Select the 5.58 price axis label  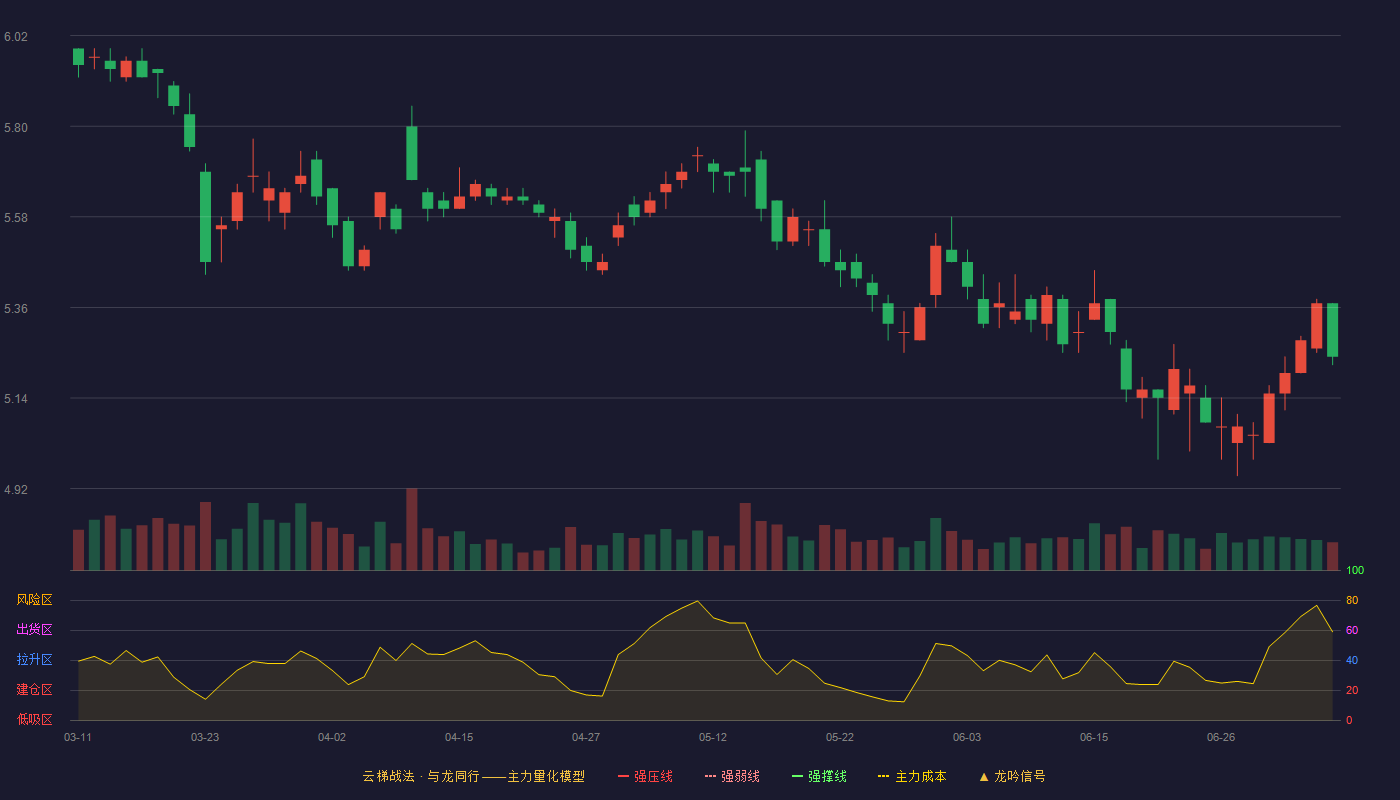tap(16, 218)
